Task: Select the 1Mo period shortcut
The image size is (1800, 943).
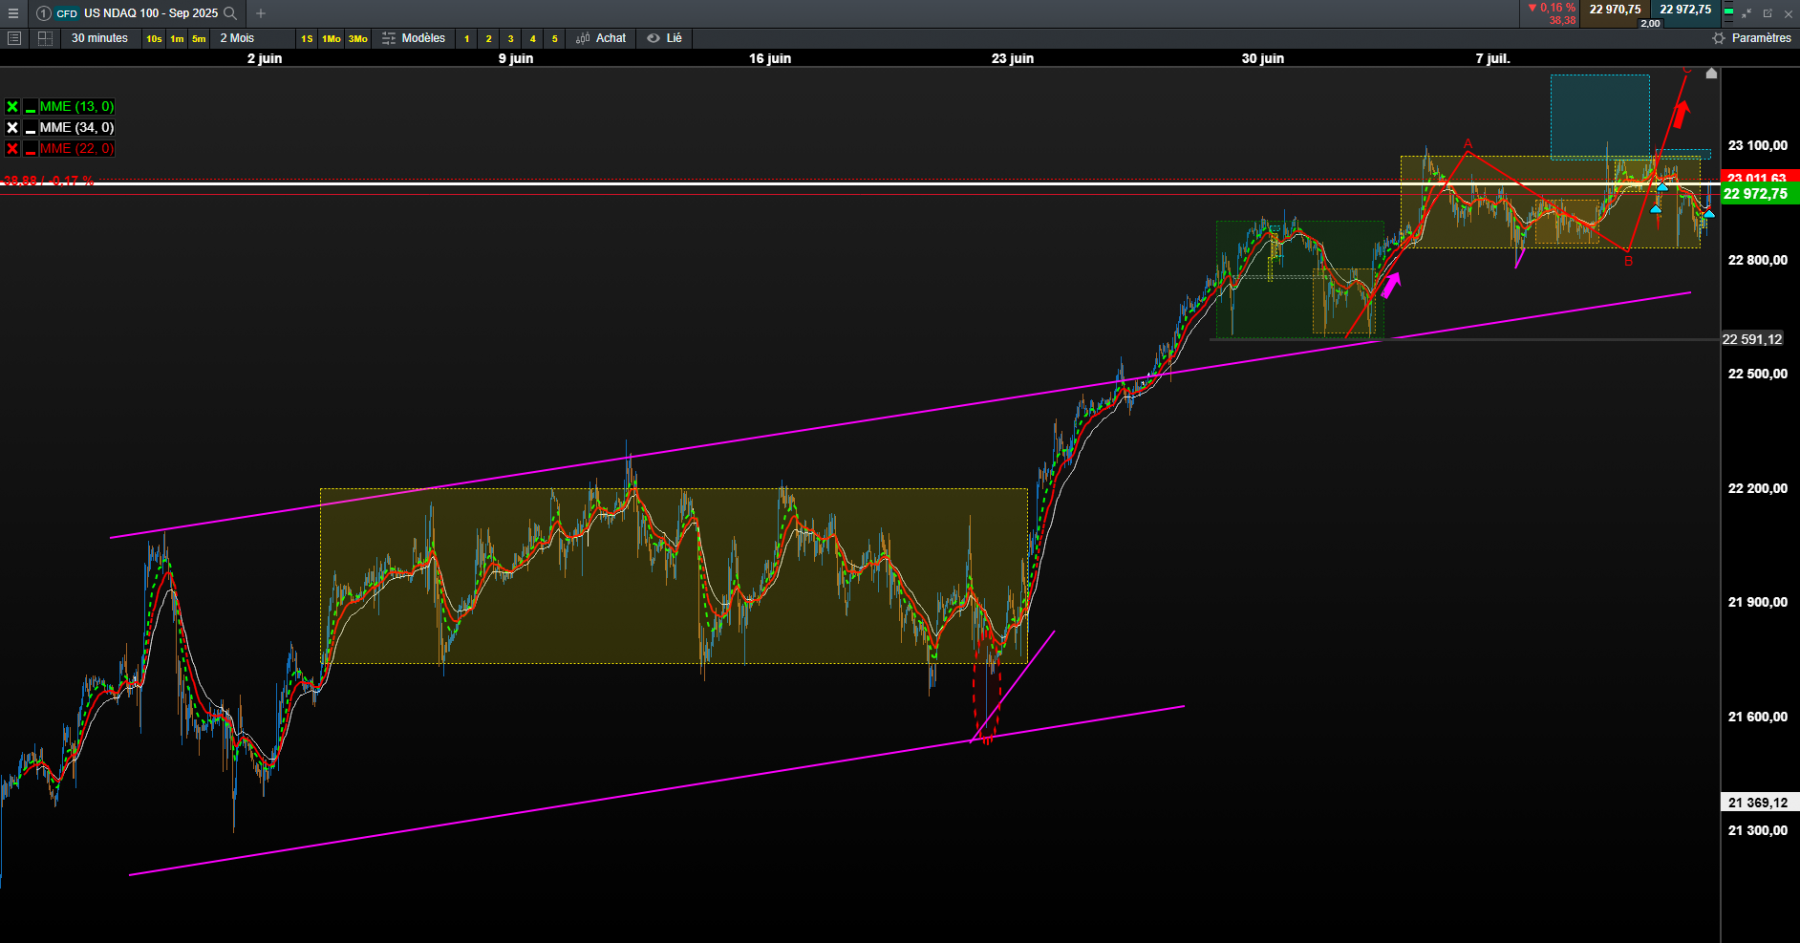Action: 331,39
